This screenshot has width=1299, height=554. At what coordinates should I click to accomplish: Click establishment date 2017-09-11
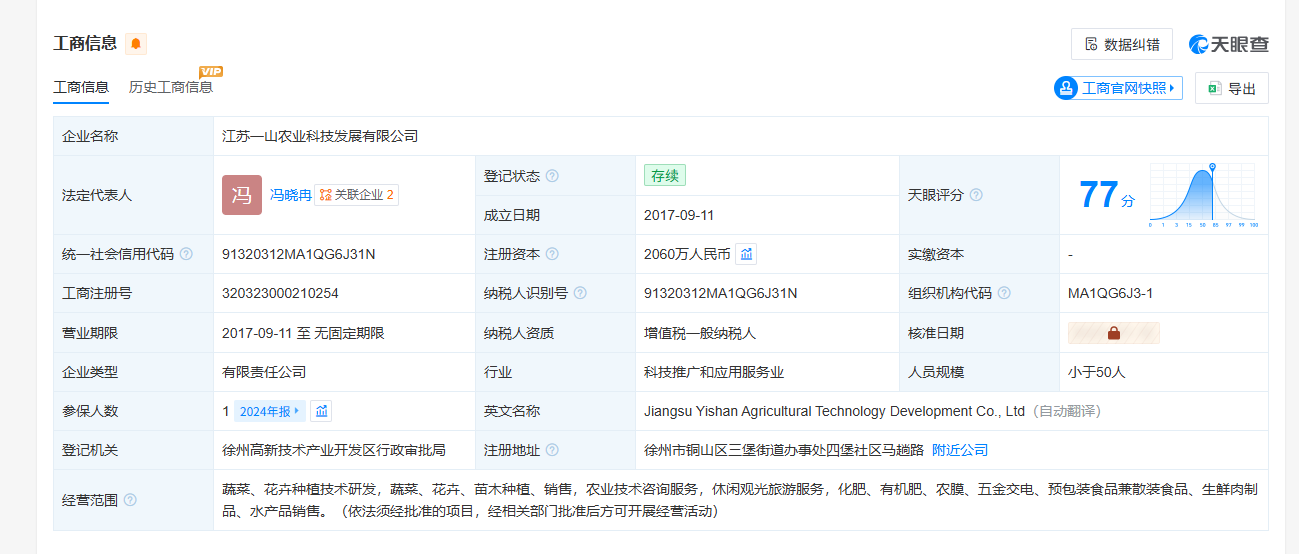(679, 215)
